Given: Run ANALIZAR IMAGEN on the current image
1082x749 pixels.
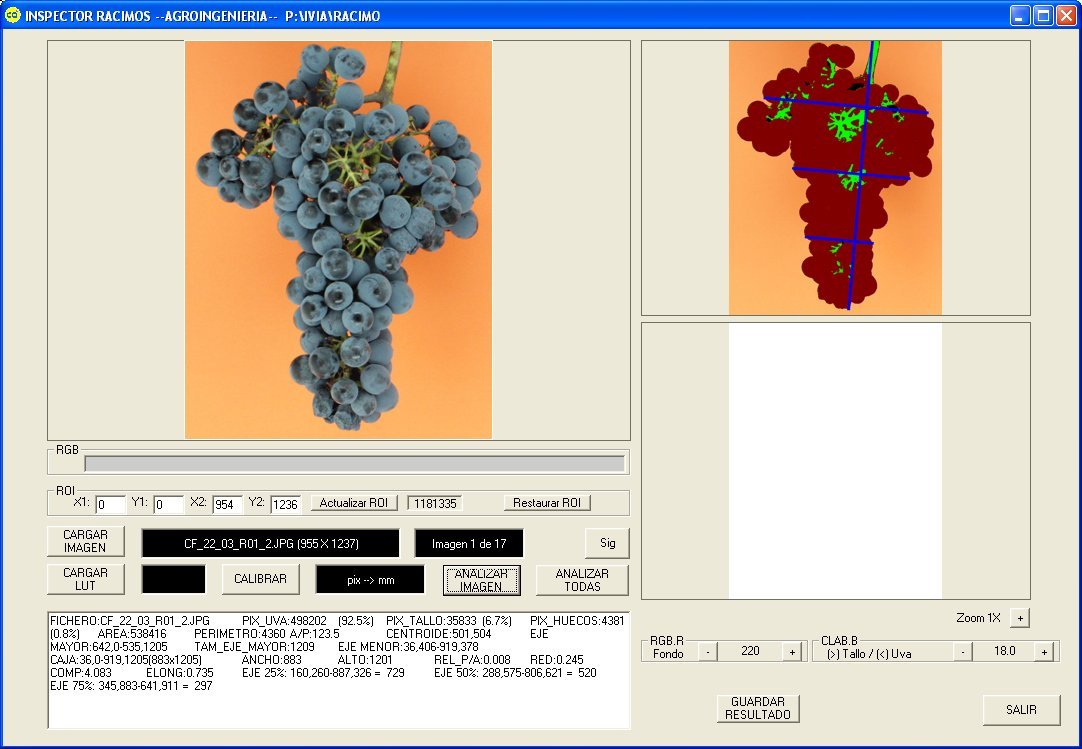Looking at the screenshot, I should (481, 580).
